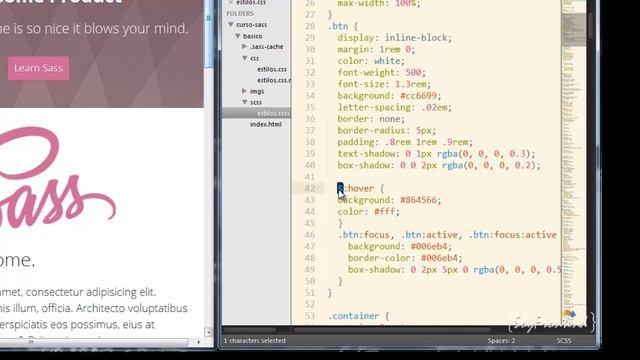Screen dimensions: 640x360
Task: Expand the imgs folder arrow
Action: pos(244,91)
